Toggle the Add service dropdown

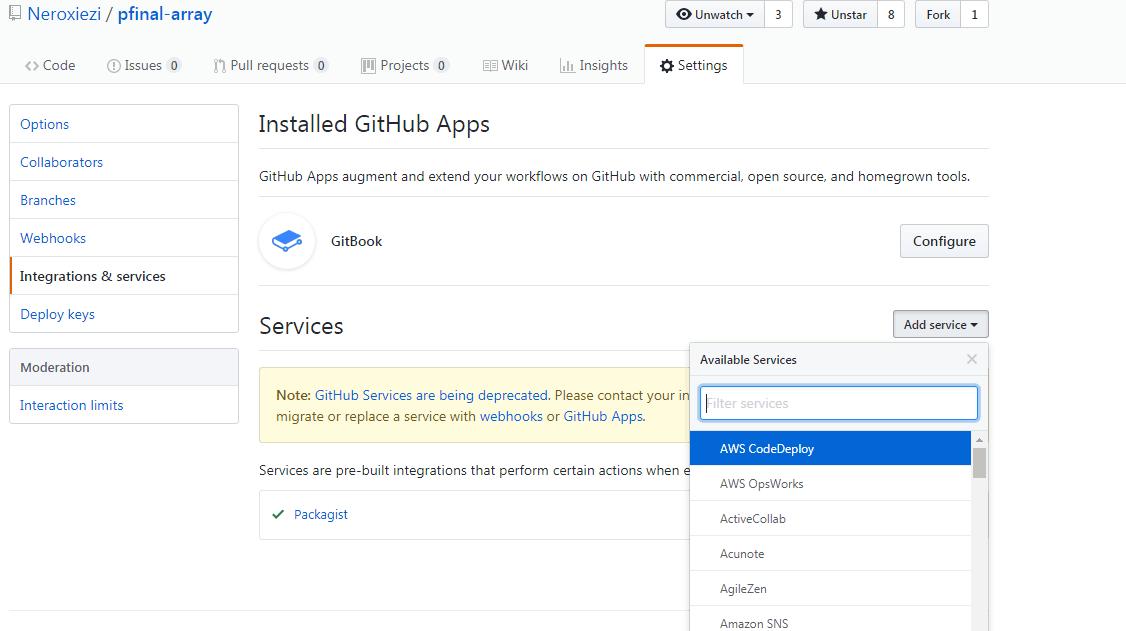[x=941, y=324]
